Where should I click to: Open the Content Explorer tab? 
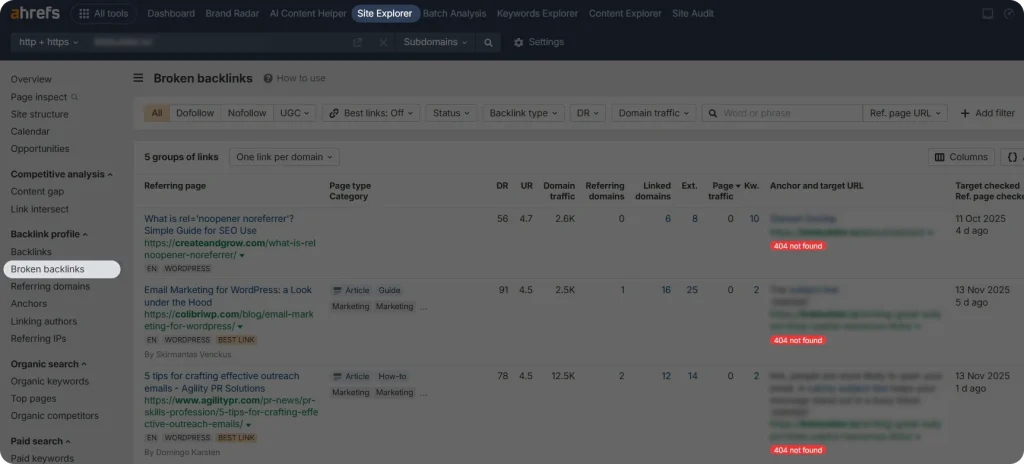click(625, 14)
